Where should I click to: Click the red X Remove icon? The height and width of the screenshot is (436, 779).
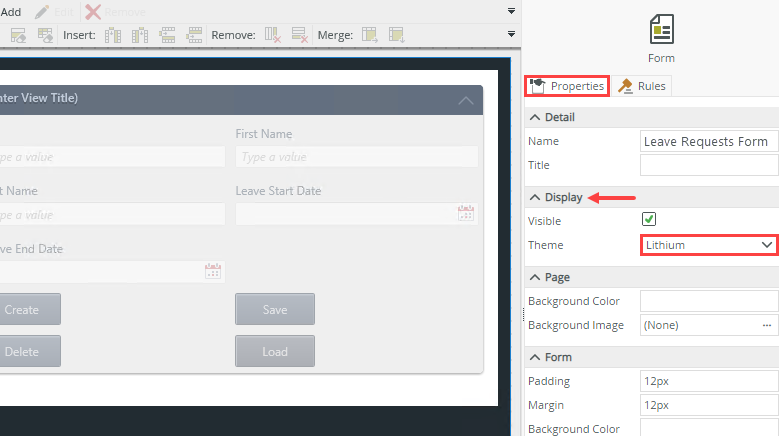pyautogui.click(x=93, y=12)
